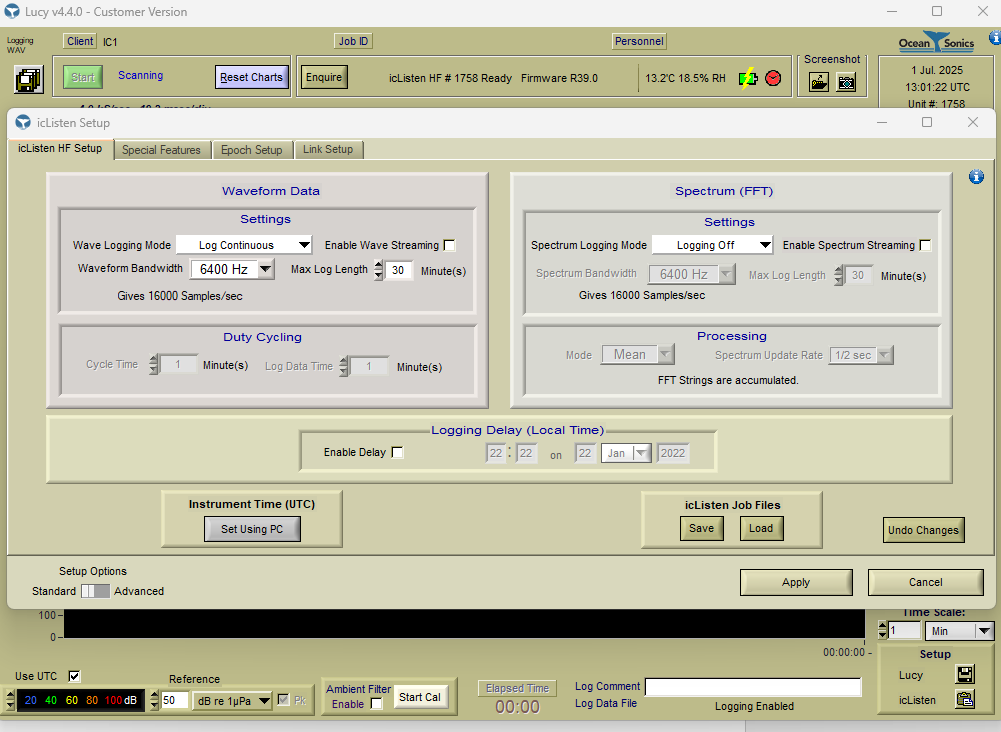Click the Job ID label button

[x=353, y=41]
